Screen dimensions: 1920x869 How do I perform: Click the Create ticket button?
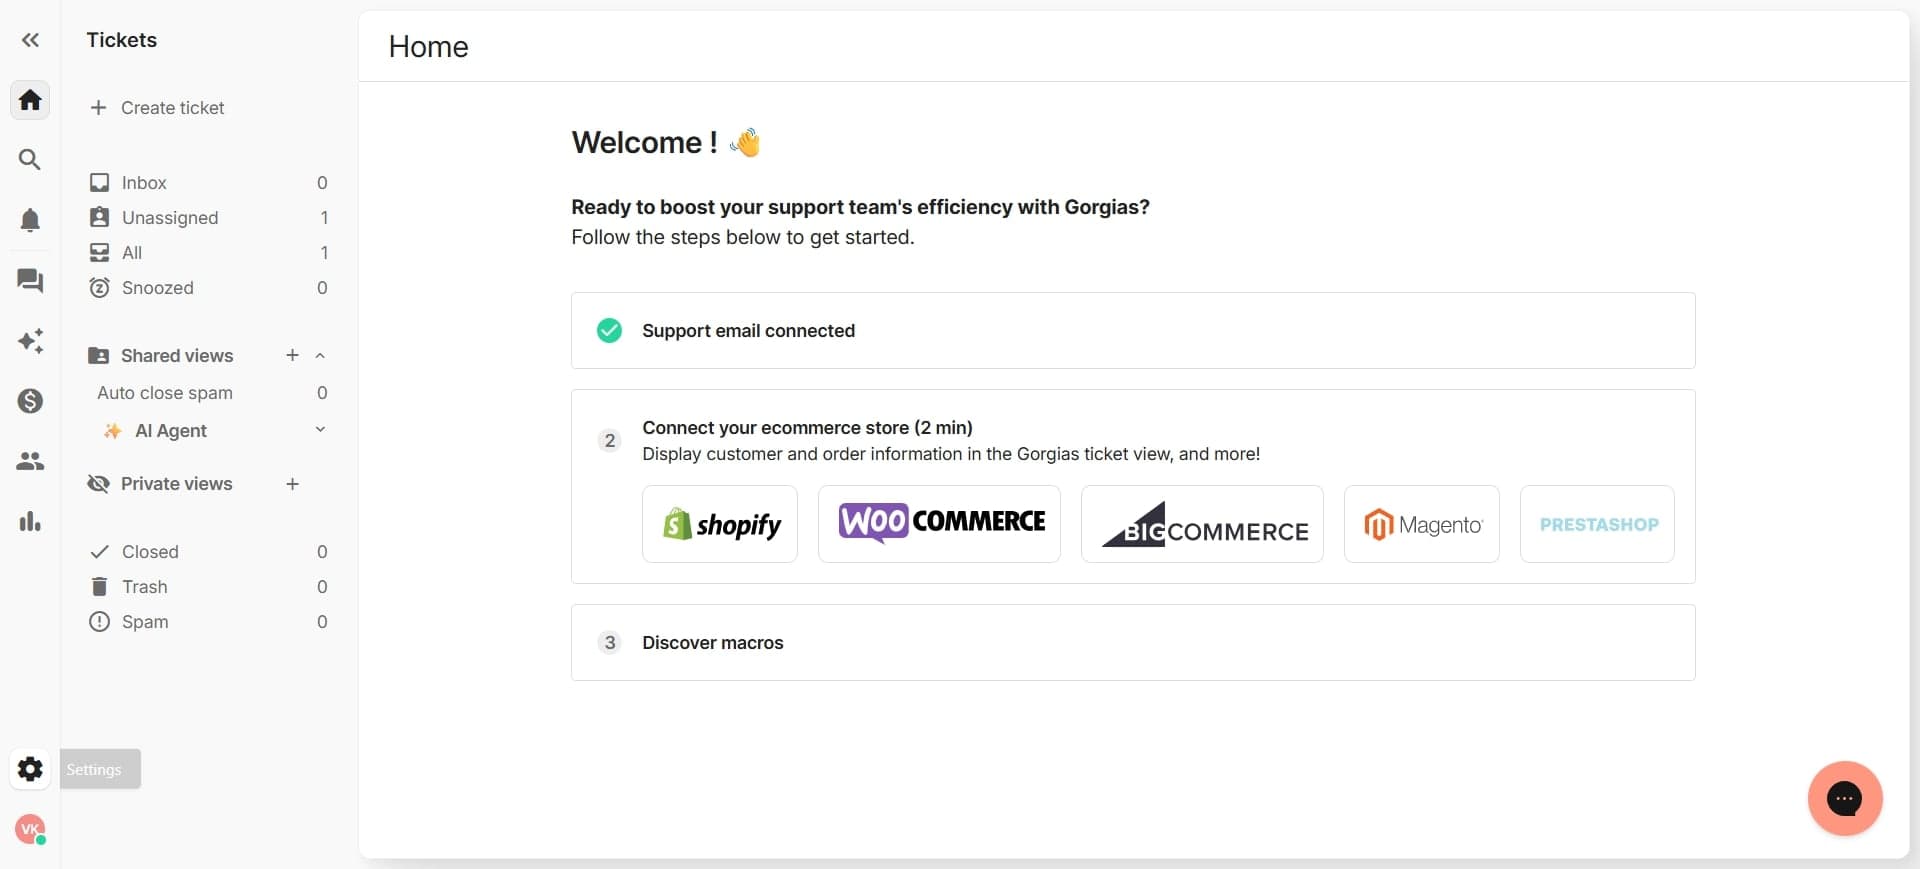tap(158, 107)
